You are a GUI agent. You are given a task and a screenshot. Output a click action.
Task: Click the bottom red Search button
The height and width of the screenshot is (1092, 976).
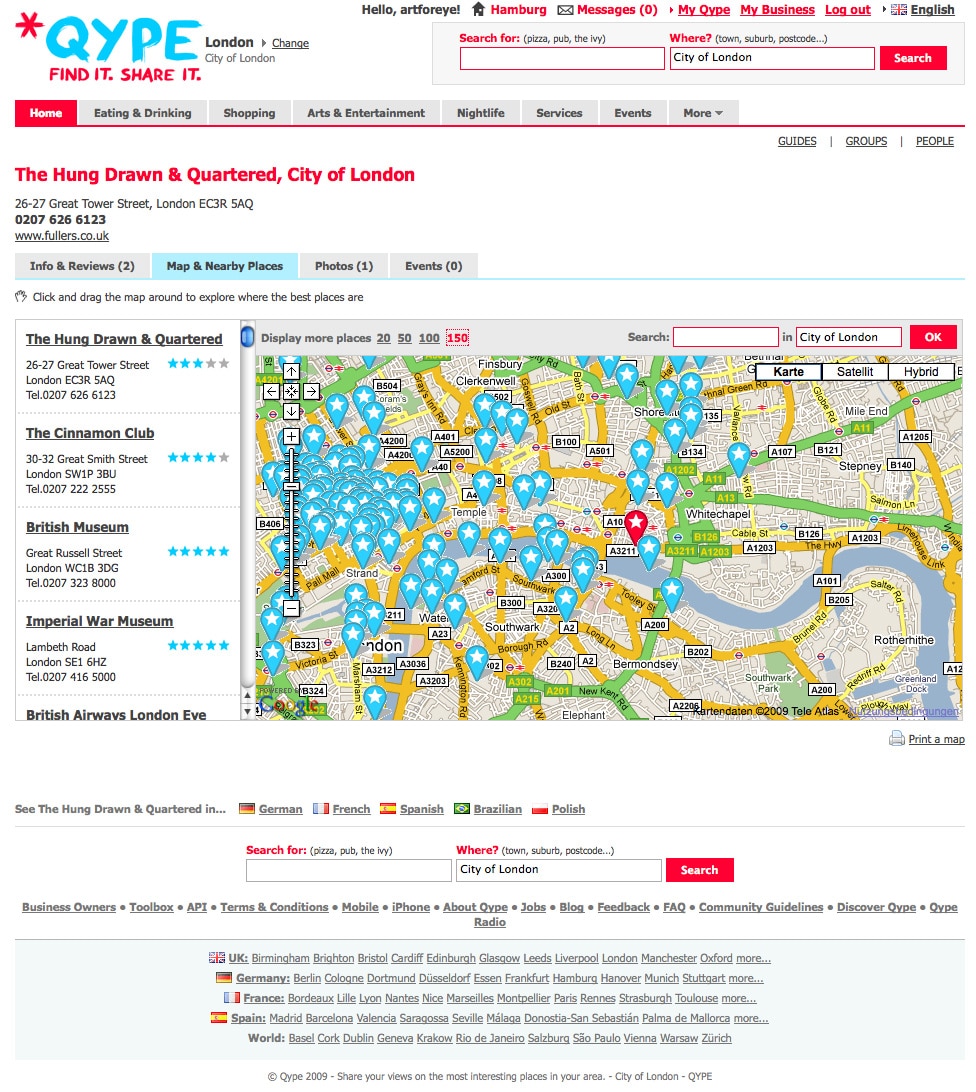(699, 870)
